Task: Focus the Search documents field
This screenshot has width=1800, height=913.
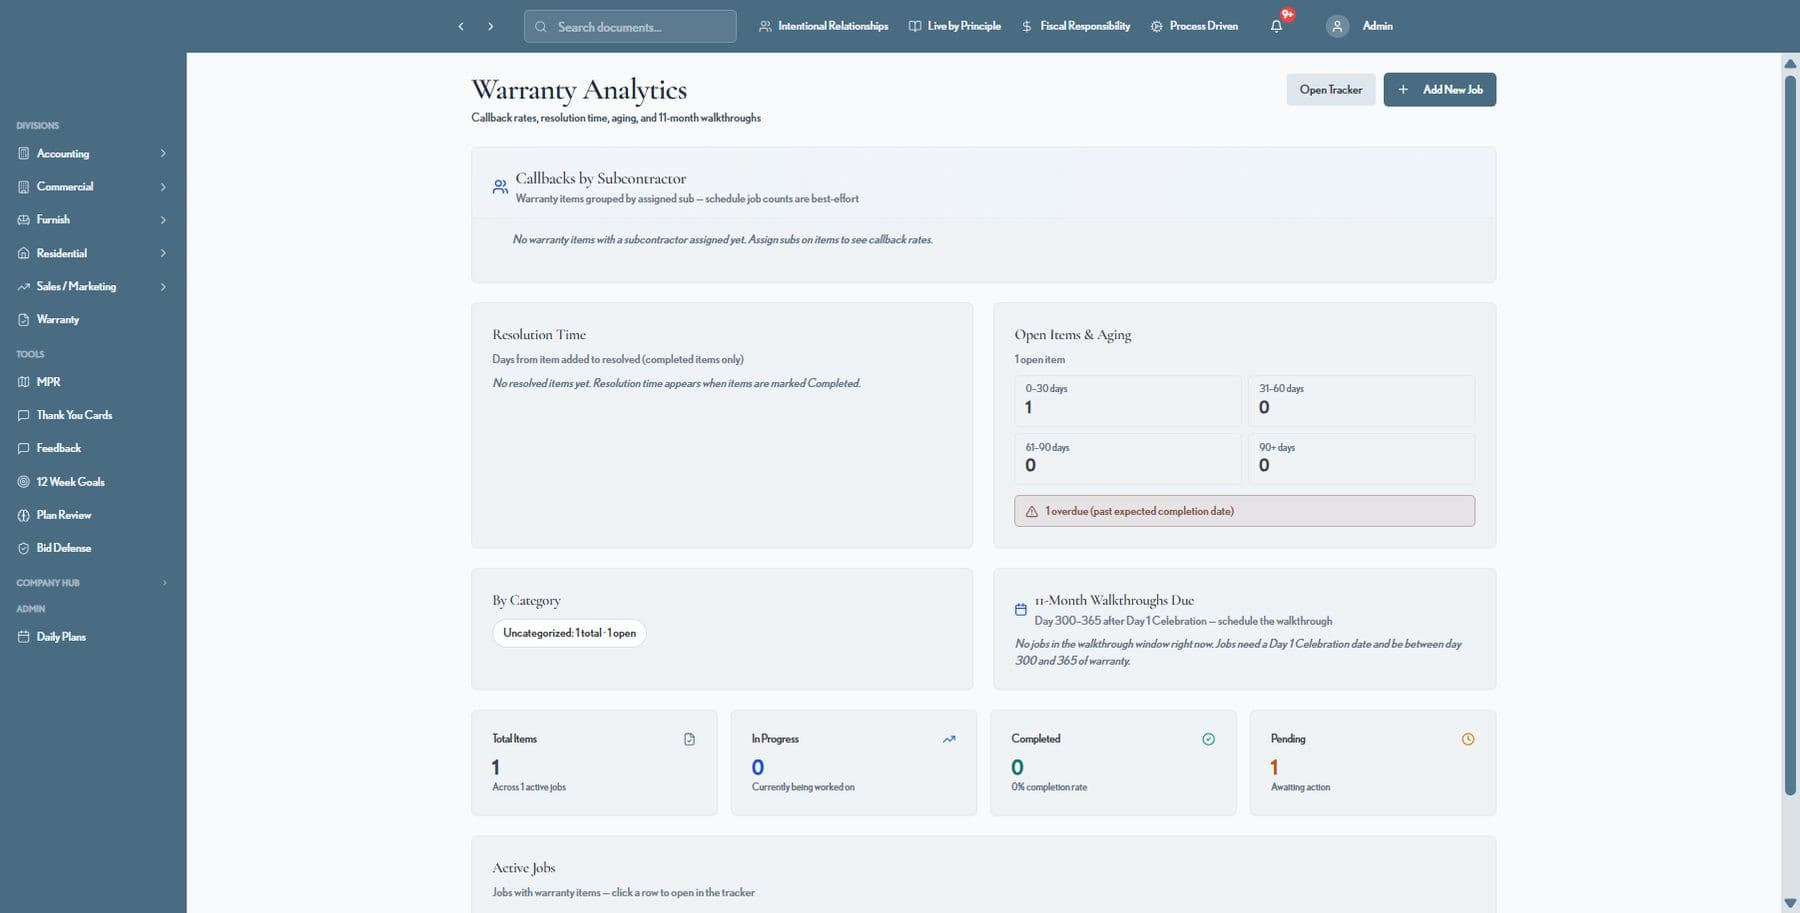Action: 630,26
